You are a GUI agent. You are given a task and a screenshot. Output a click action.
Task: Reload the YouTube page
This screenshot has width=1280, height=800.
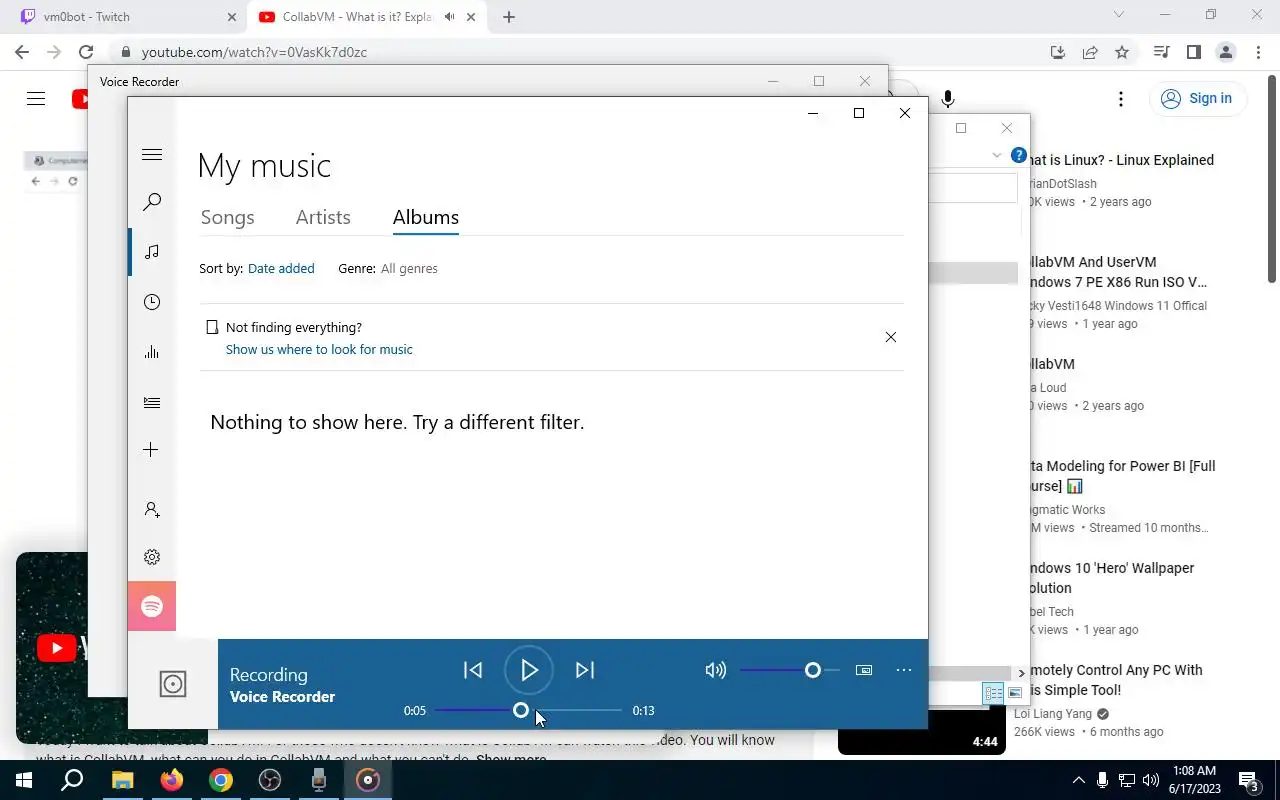tap(86, 52)
